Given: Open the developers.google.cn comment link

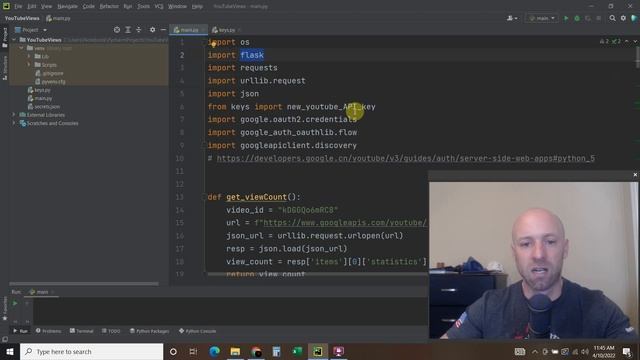Looking at the screenshot, I should click(406, 158).
